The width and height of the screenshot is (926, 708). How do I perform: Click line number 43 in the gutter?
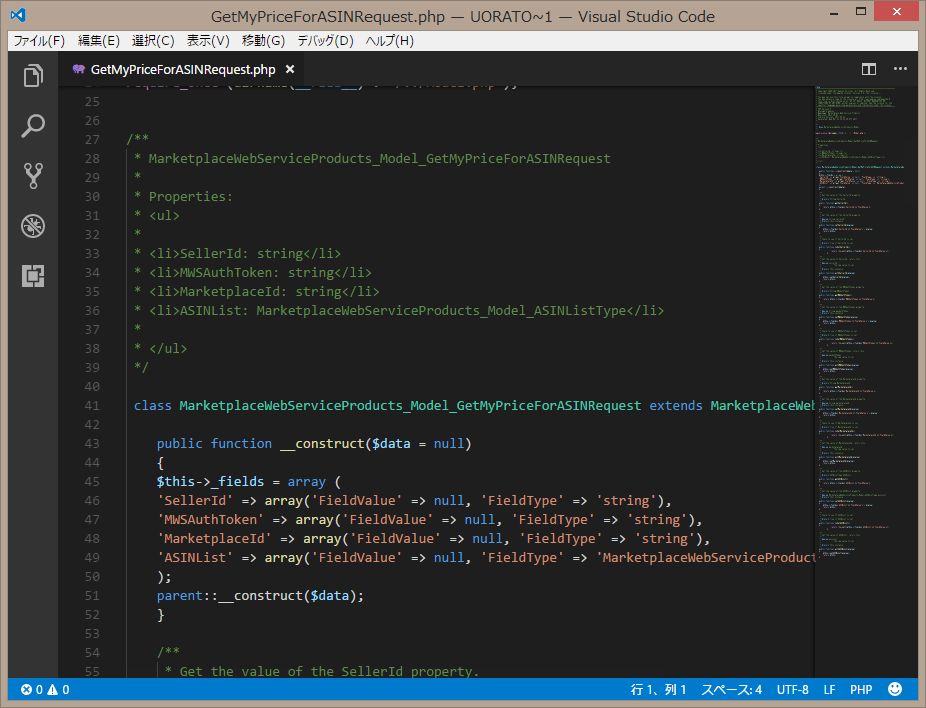92,443
